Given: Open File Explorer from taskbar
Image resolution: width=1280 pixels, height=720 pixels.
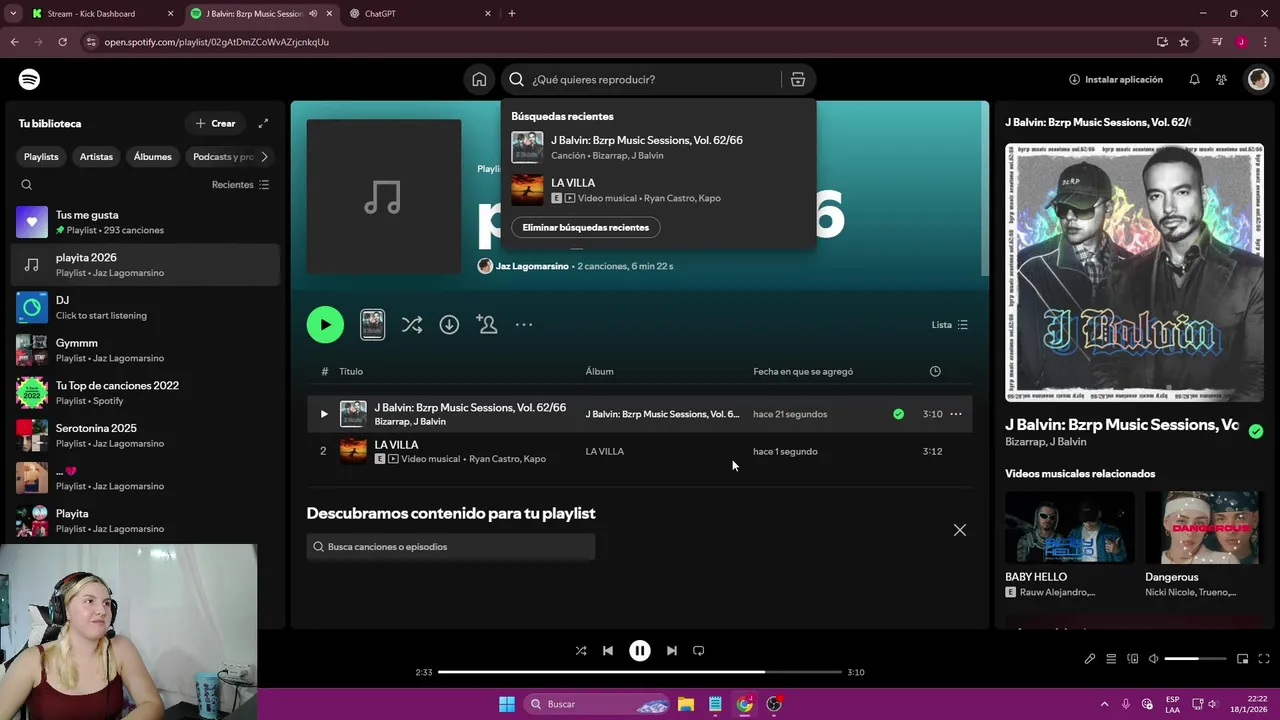Looking at the screenshot, I should (x=686, y=704).
